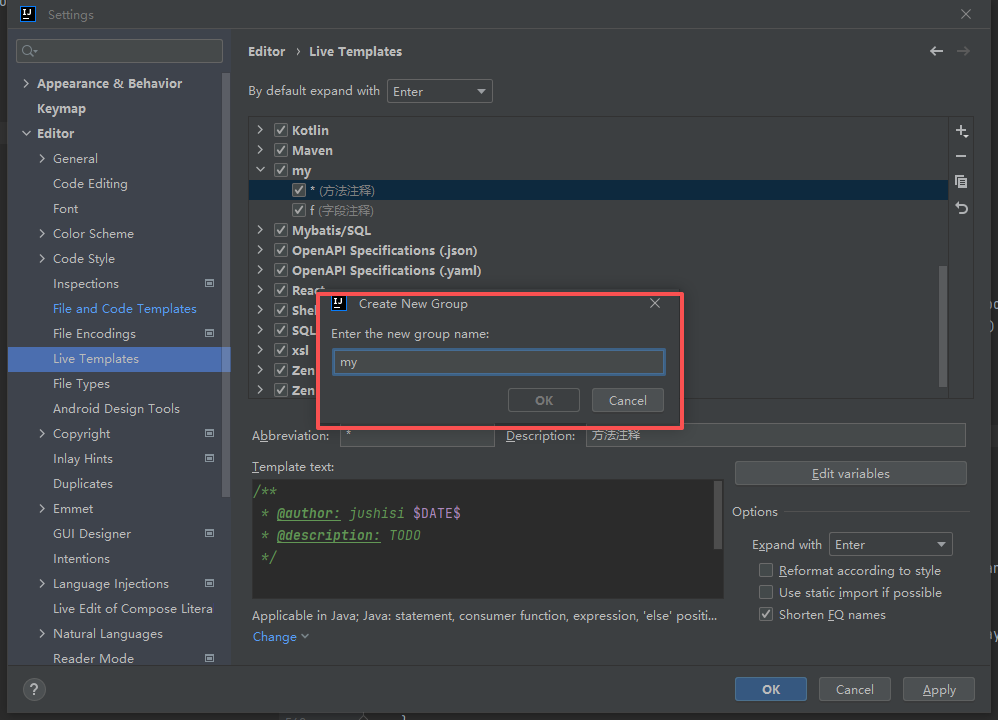Open the Expand with dropdown in Options
Screen dimensions: 998x720
coord(890,545)
